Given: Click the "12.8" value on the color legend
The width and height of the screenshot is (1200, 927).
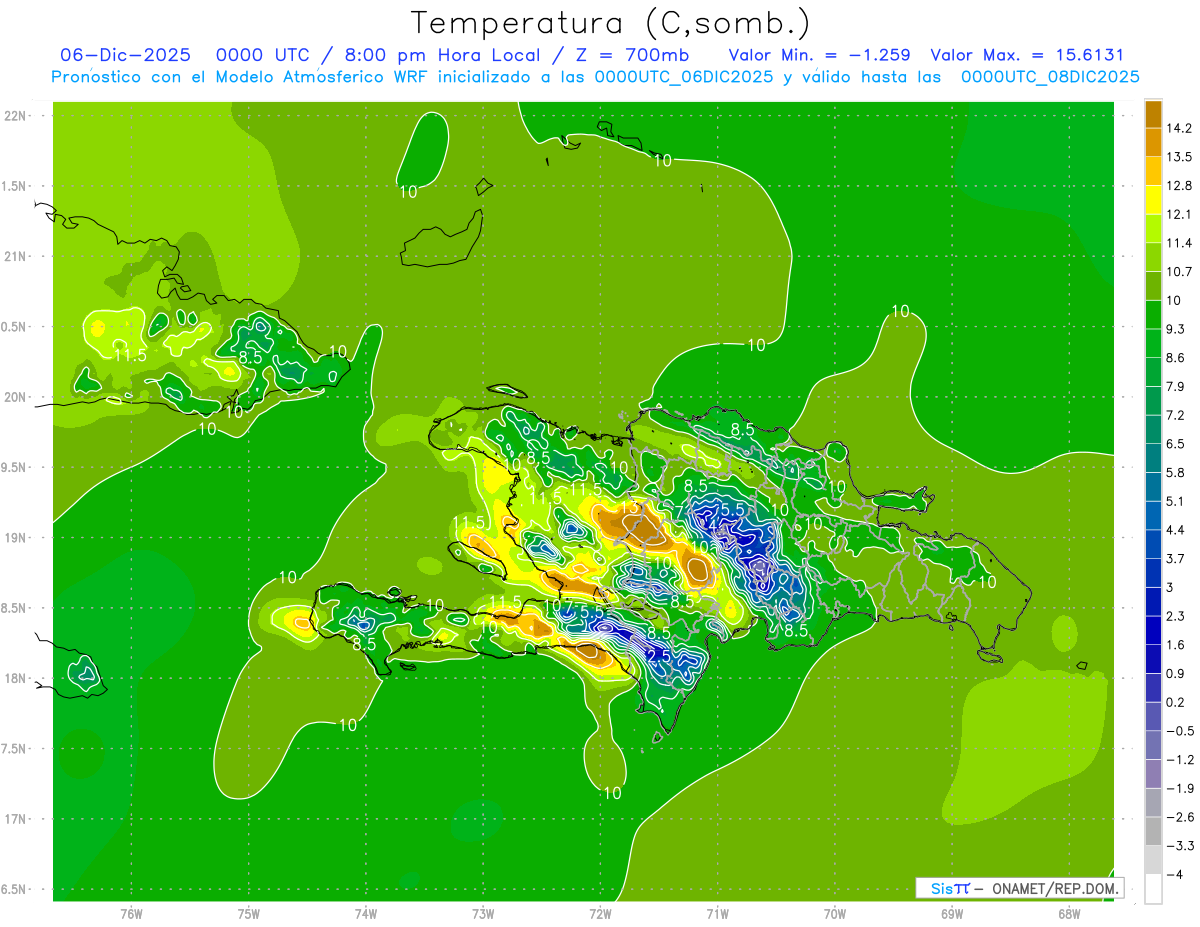Looking at the screenshot, I should point(1179,185).
